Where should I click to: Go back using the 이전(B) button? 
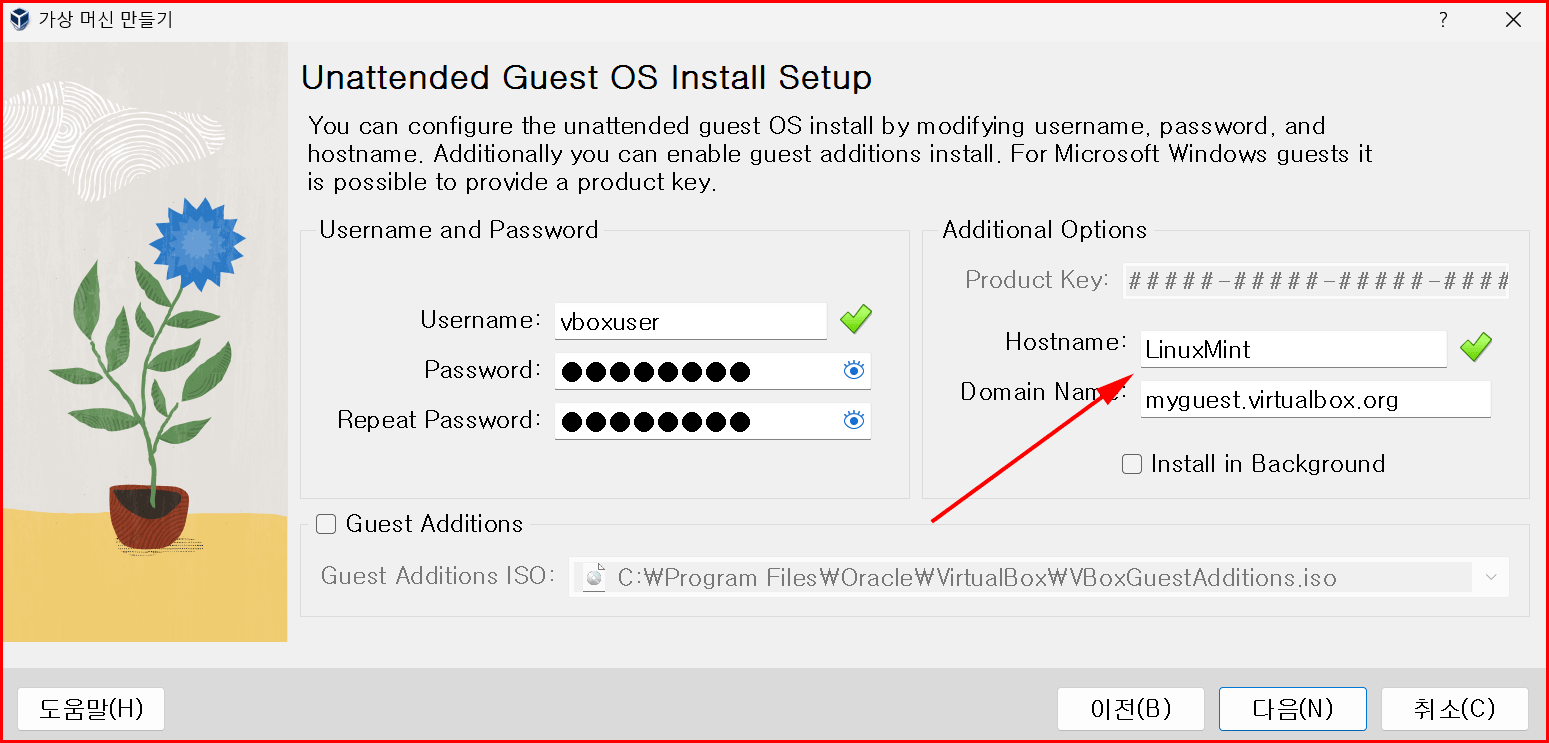(x=1130, y=709)
